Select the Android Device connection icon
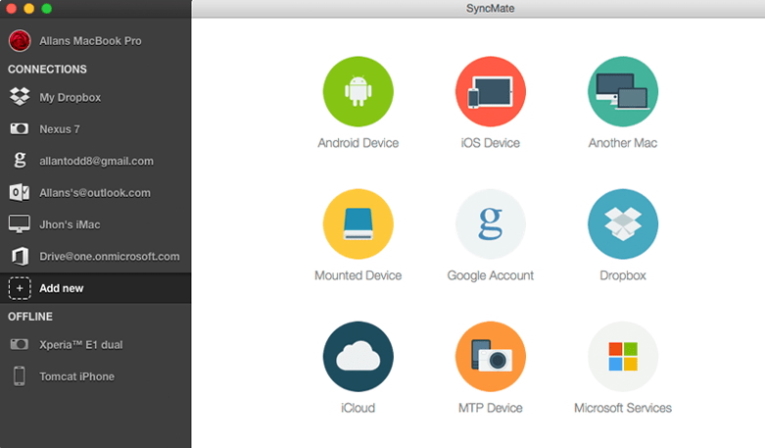Screen dimensions: 765x448 [x=358, y=91]
